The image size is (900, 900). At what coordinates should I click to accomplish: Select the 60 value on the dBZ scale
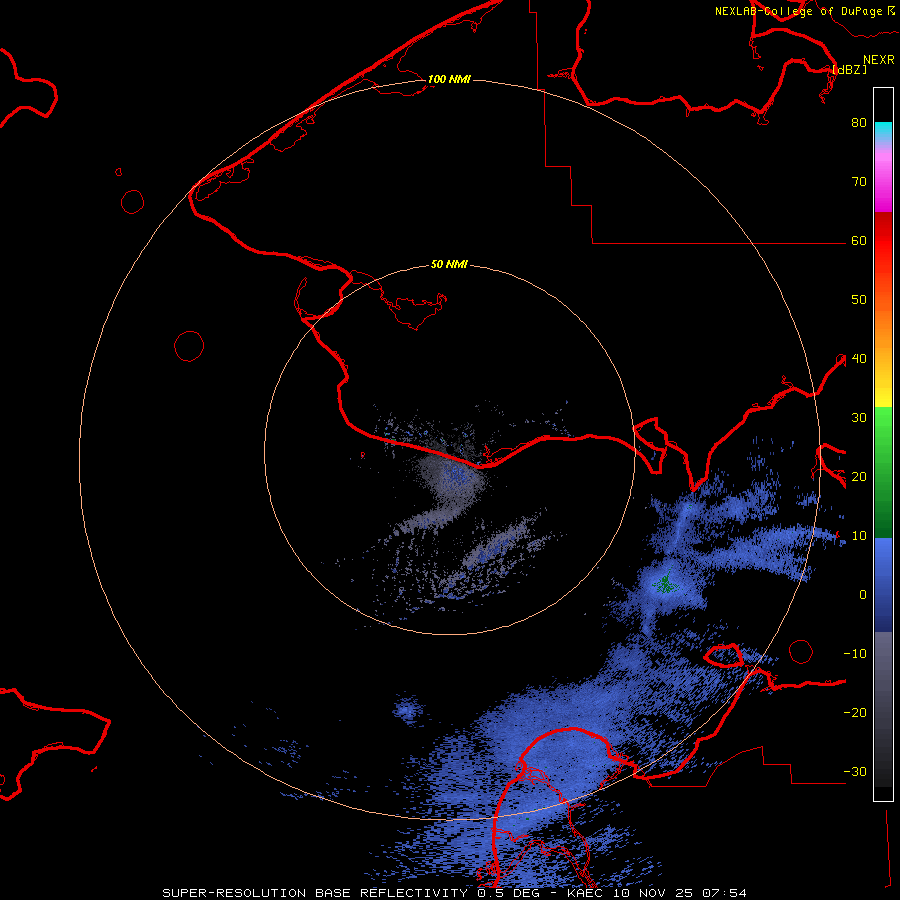pyautogui.click(x=859, y=241)
